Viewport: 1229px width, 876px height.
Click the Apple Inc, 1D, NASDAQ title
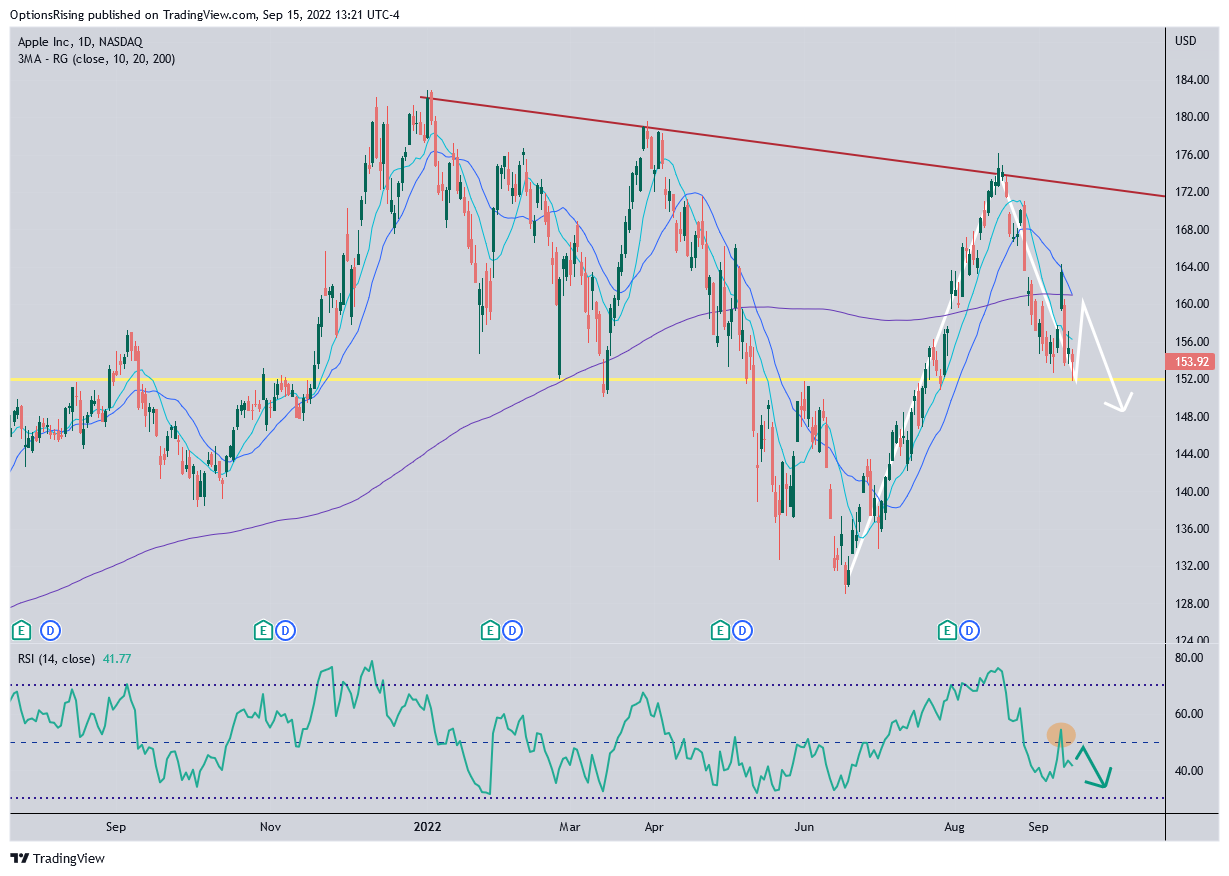pyautogui.click(x=80, y=41)
